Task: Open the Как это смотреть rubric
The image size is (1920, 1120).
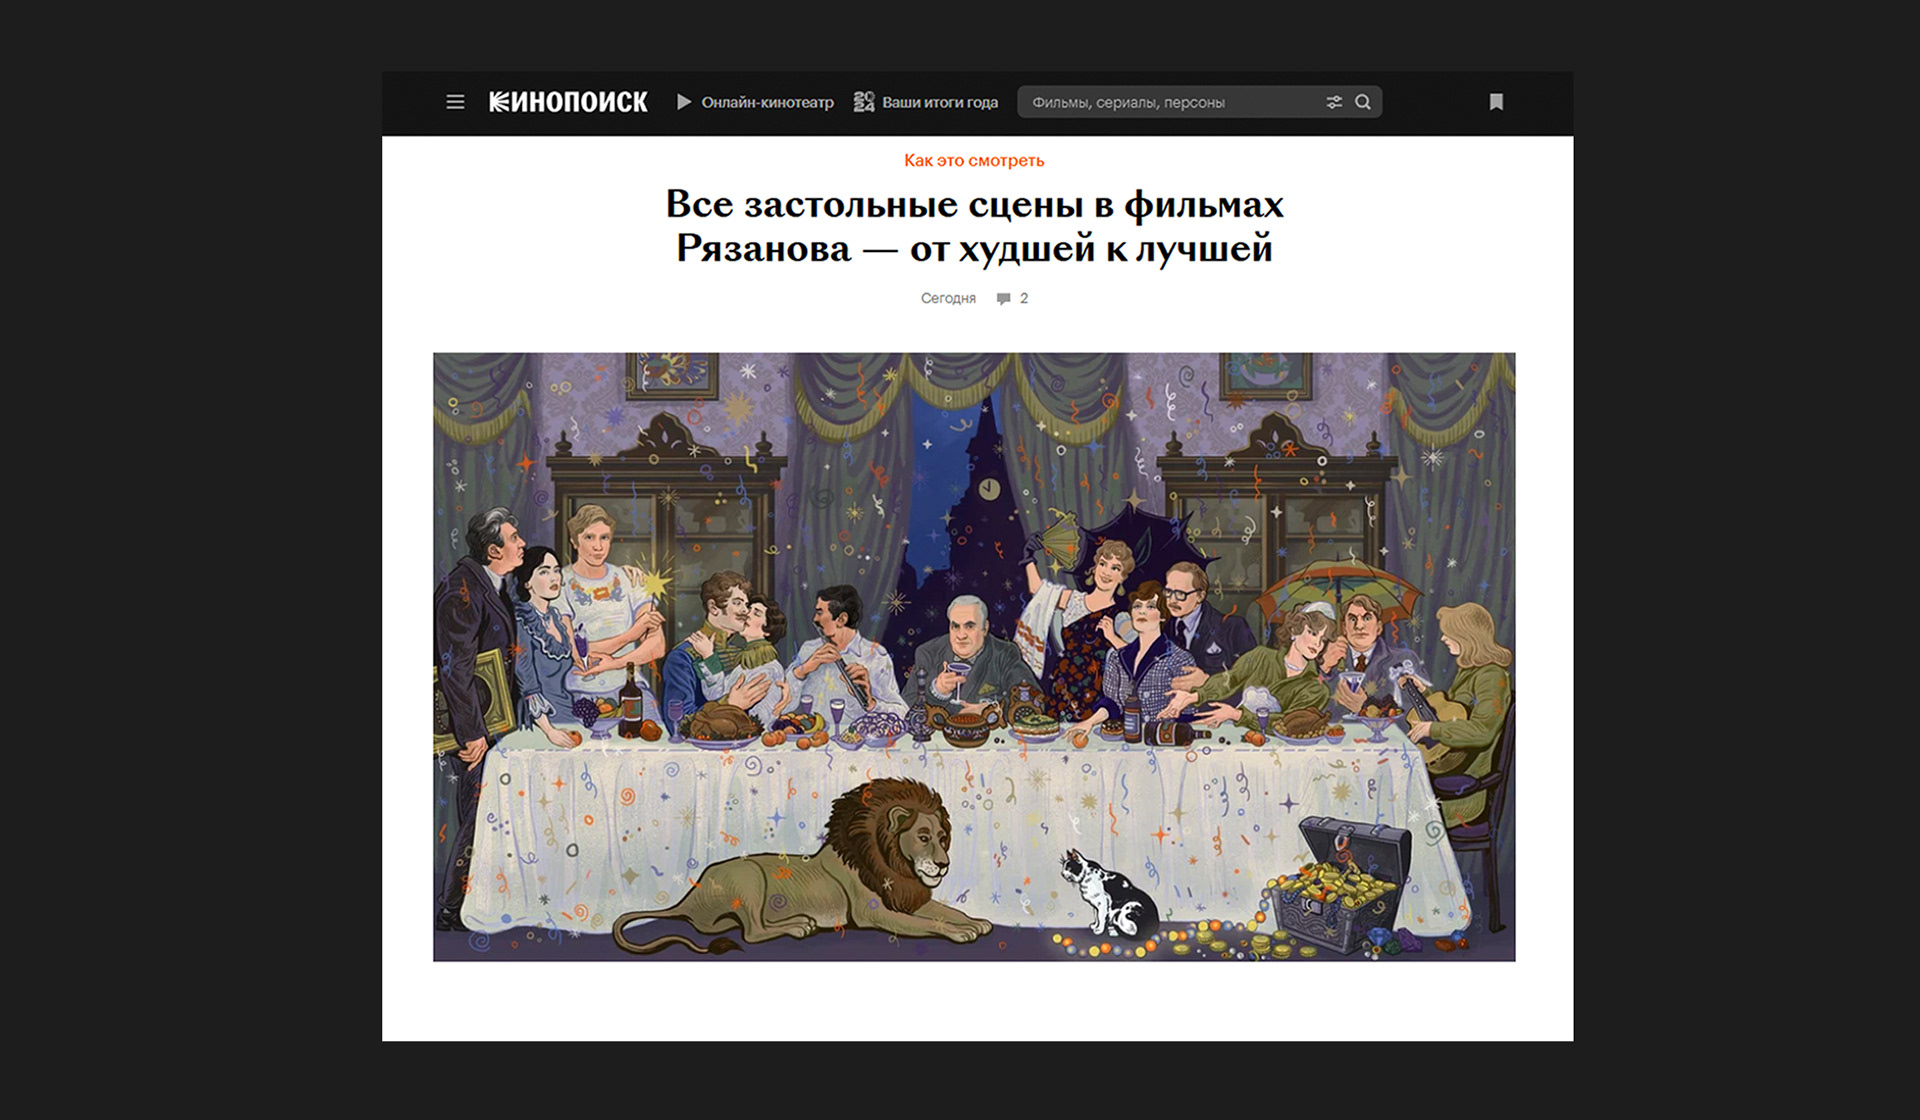Action: [974, 160]
